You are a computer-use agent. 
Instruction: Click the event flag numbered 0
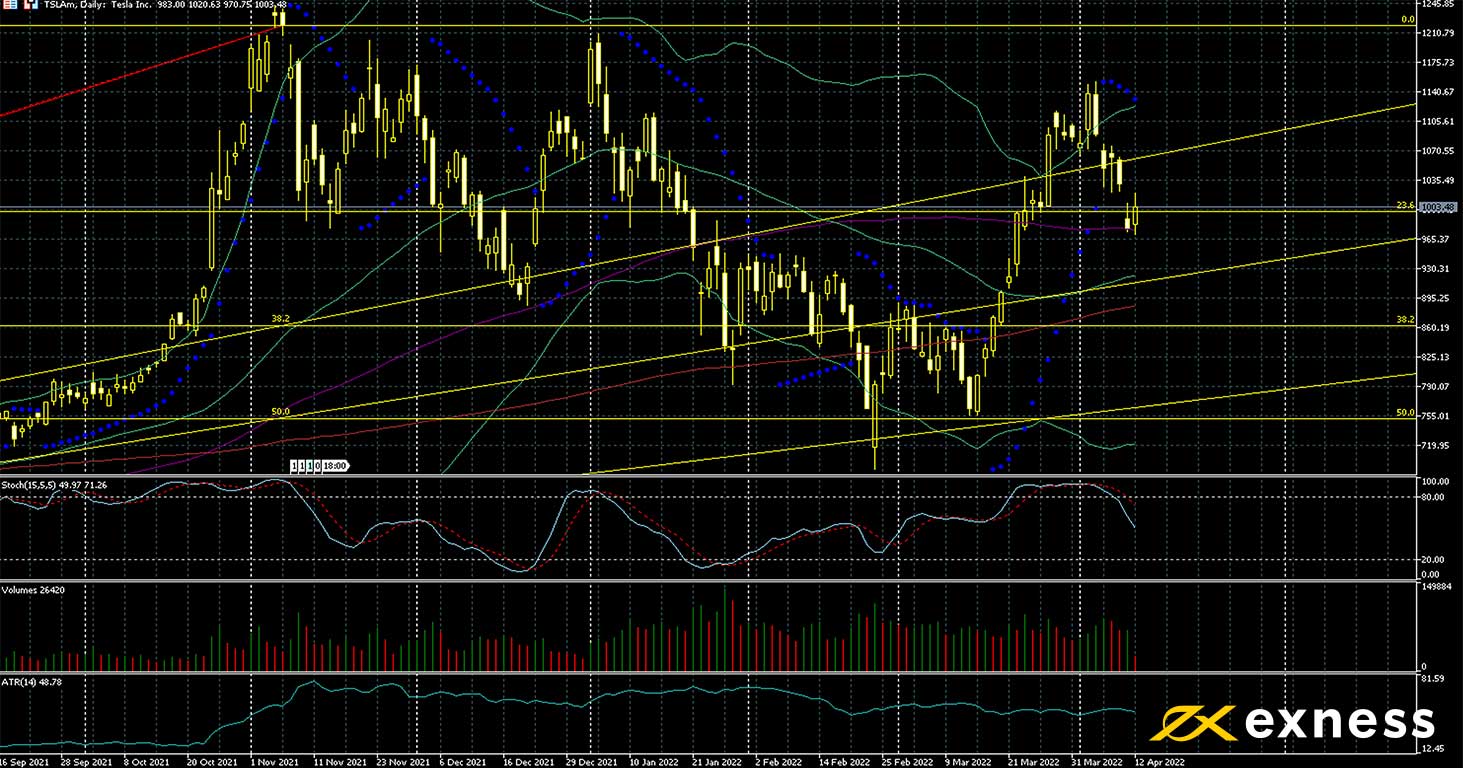317,466
